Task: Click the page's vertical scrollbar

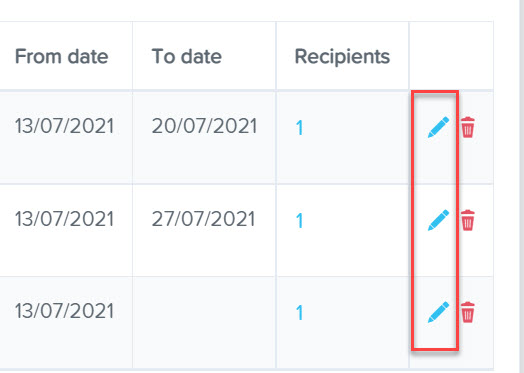Action: (519, 186)
